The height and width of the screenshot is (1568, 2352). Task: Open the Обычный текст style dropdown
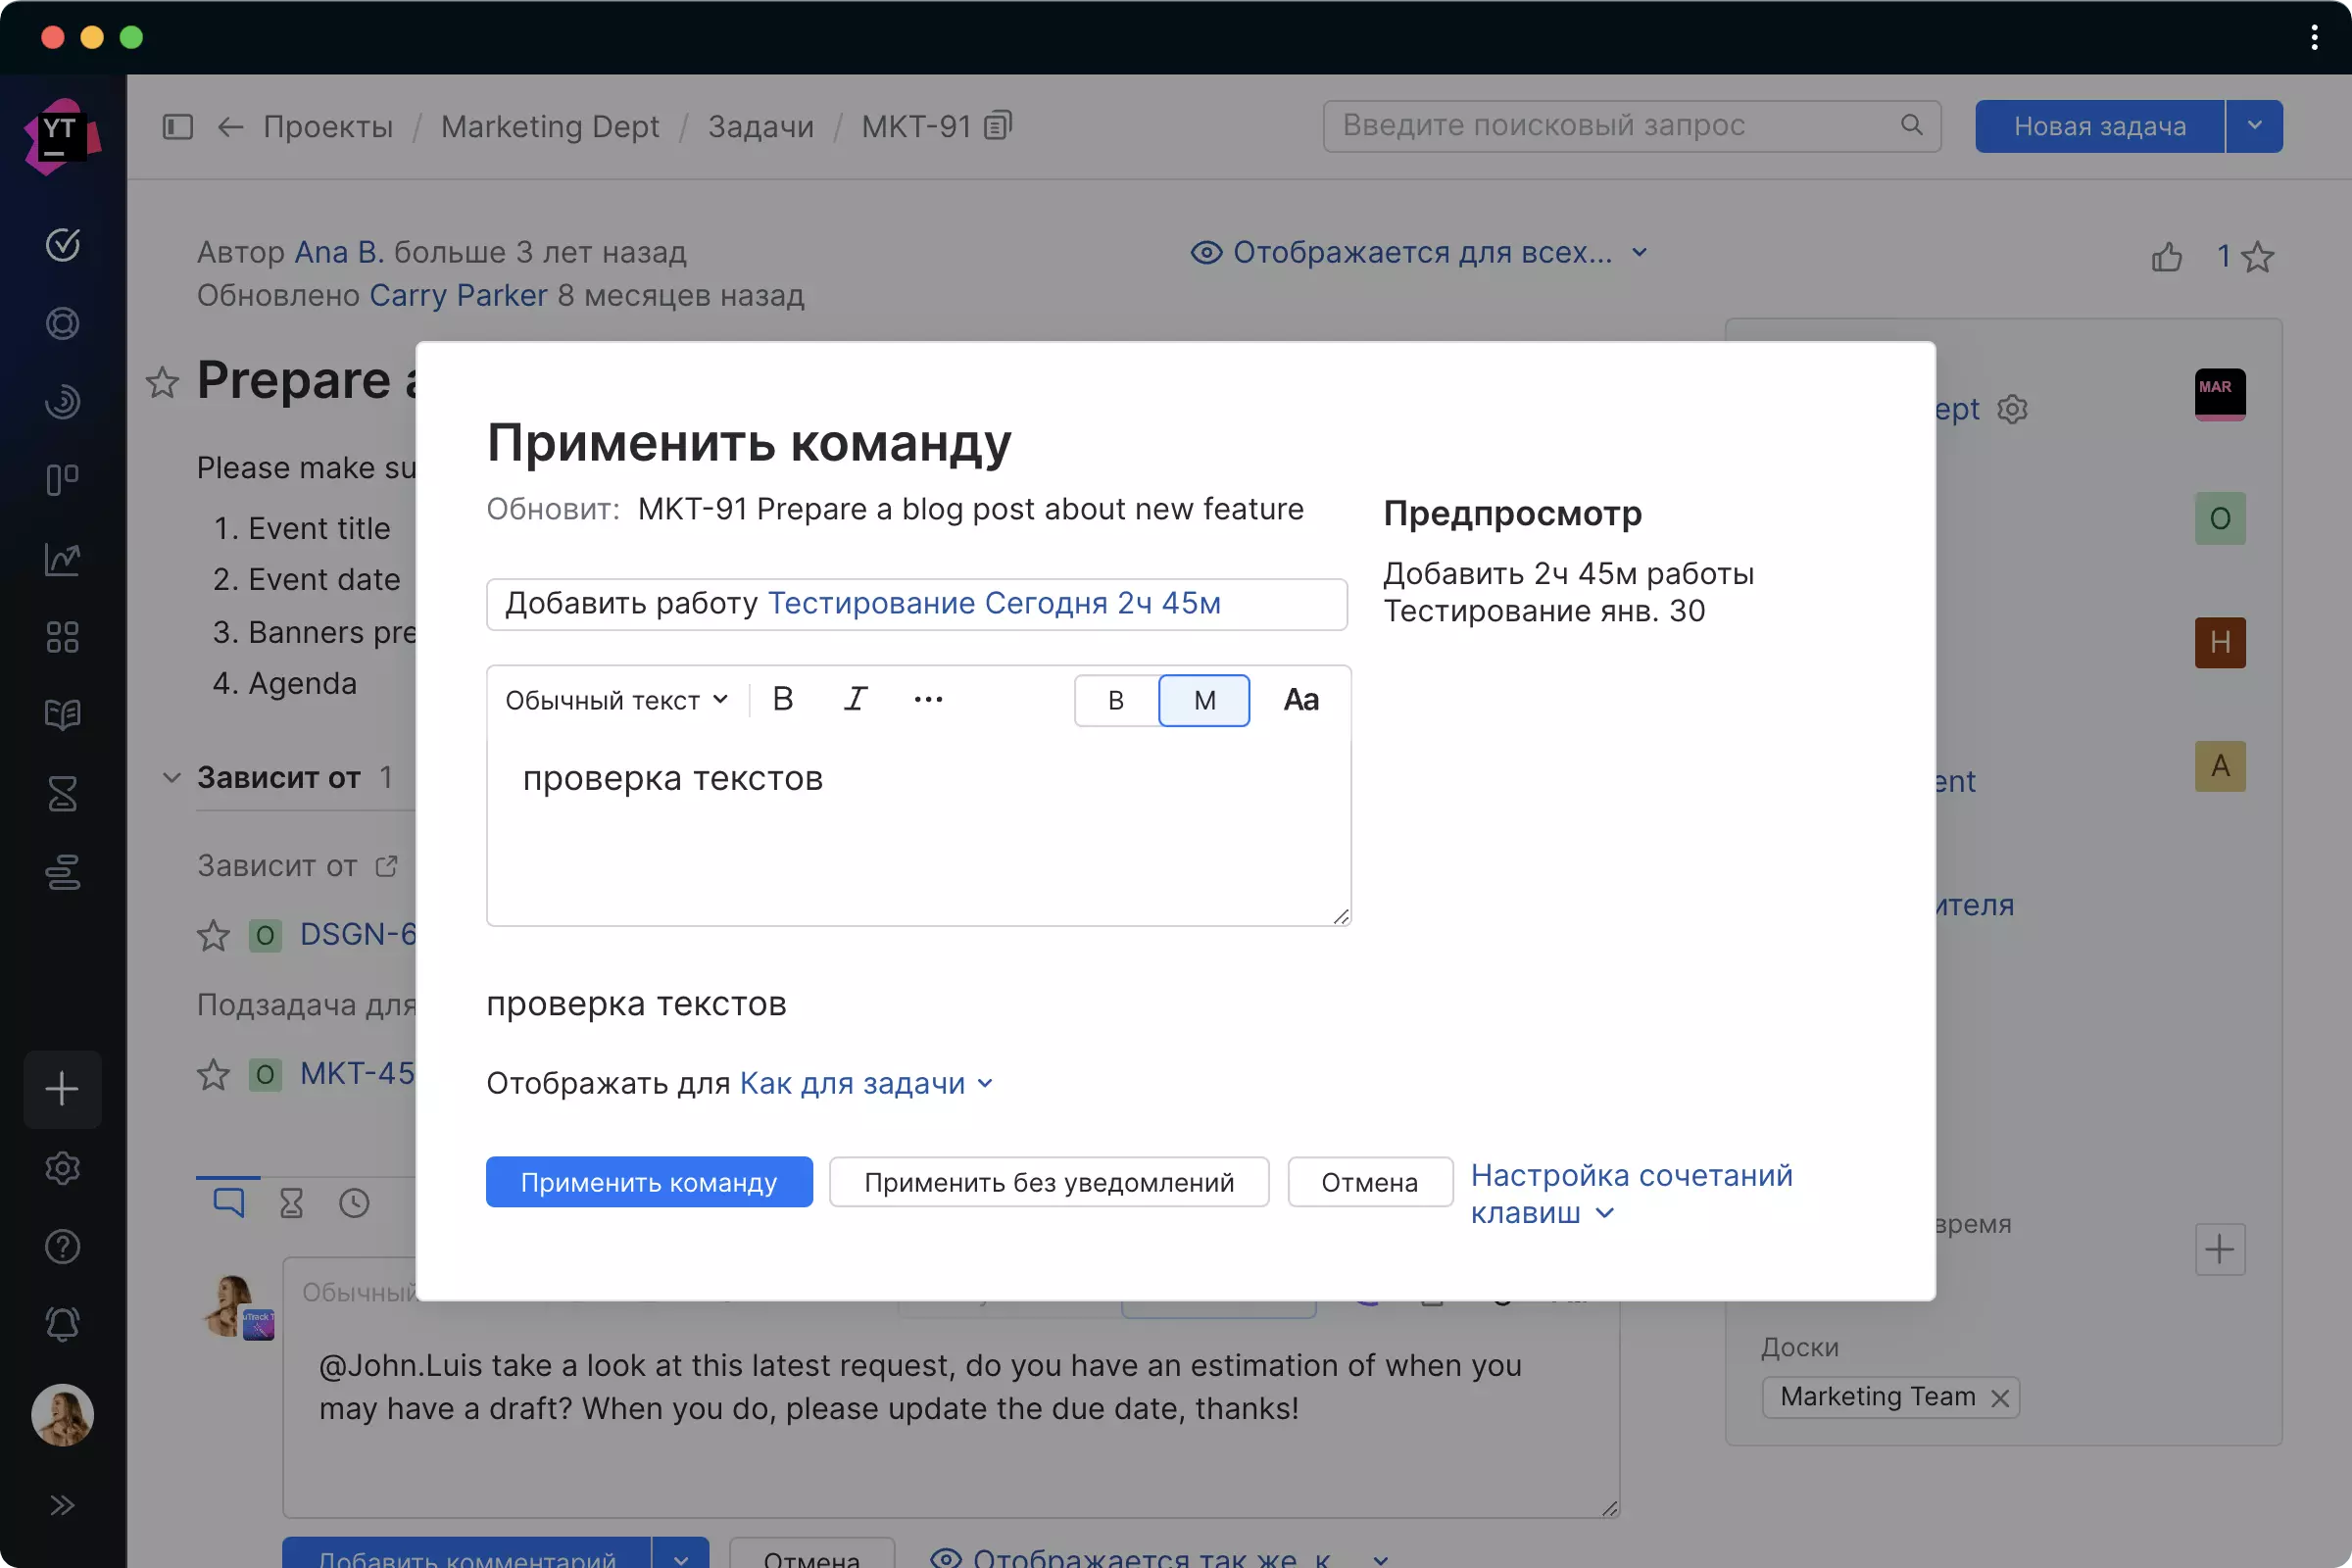click(615, 700)
